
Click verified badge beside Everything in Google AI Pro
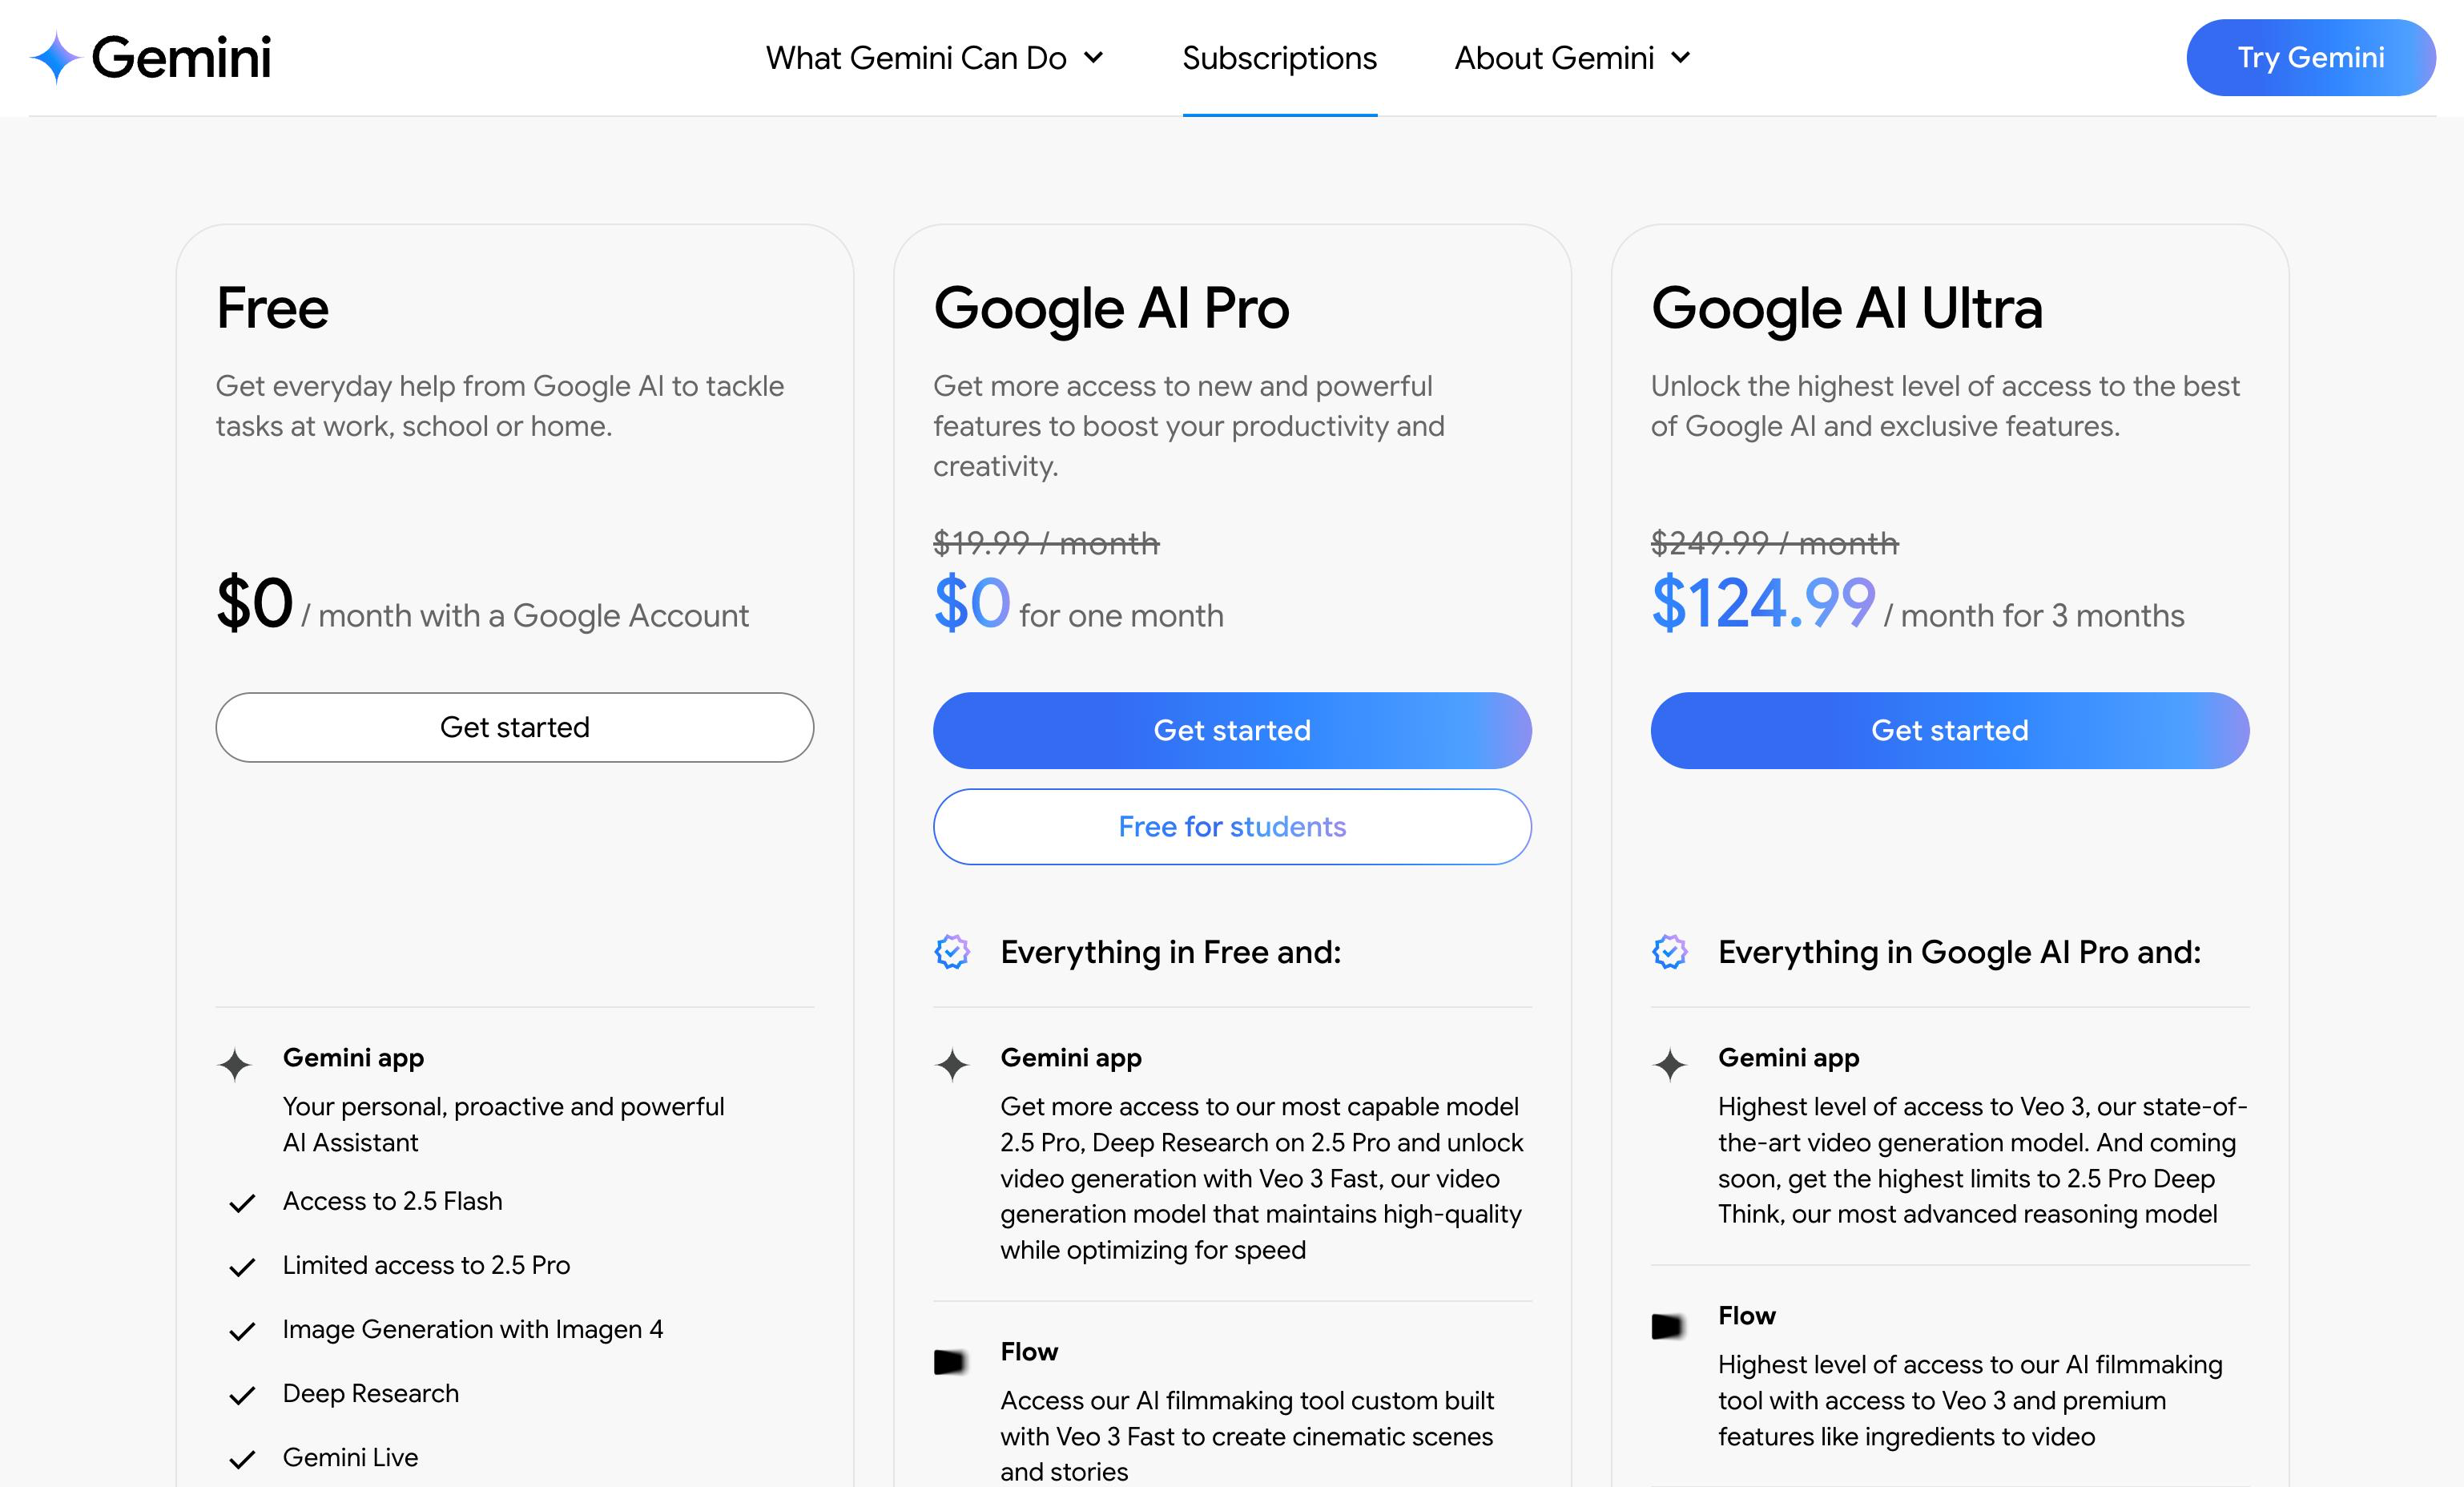click(x=1669, y=952)
